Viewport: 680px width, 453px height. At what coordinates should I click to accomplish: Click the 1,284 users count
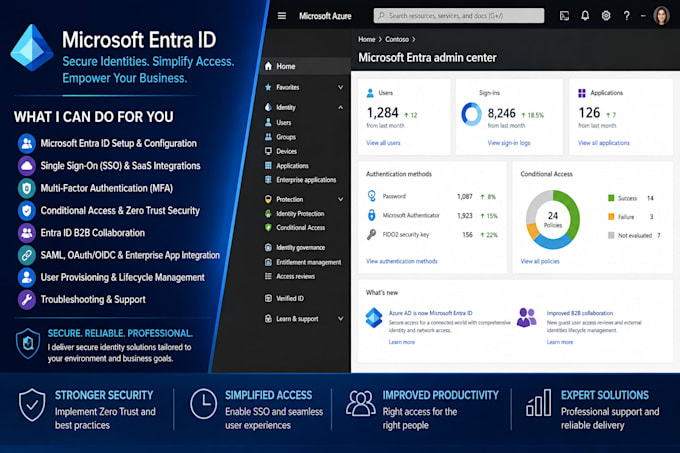[x=382, y=113]
